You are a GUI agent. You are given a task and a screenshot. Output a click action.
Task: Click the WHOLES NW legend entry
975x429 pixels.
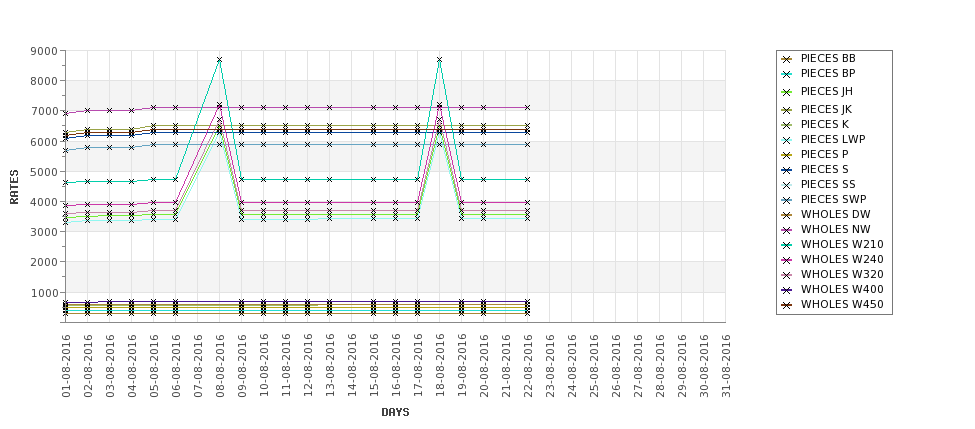(x=826, y=229)
